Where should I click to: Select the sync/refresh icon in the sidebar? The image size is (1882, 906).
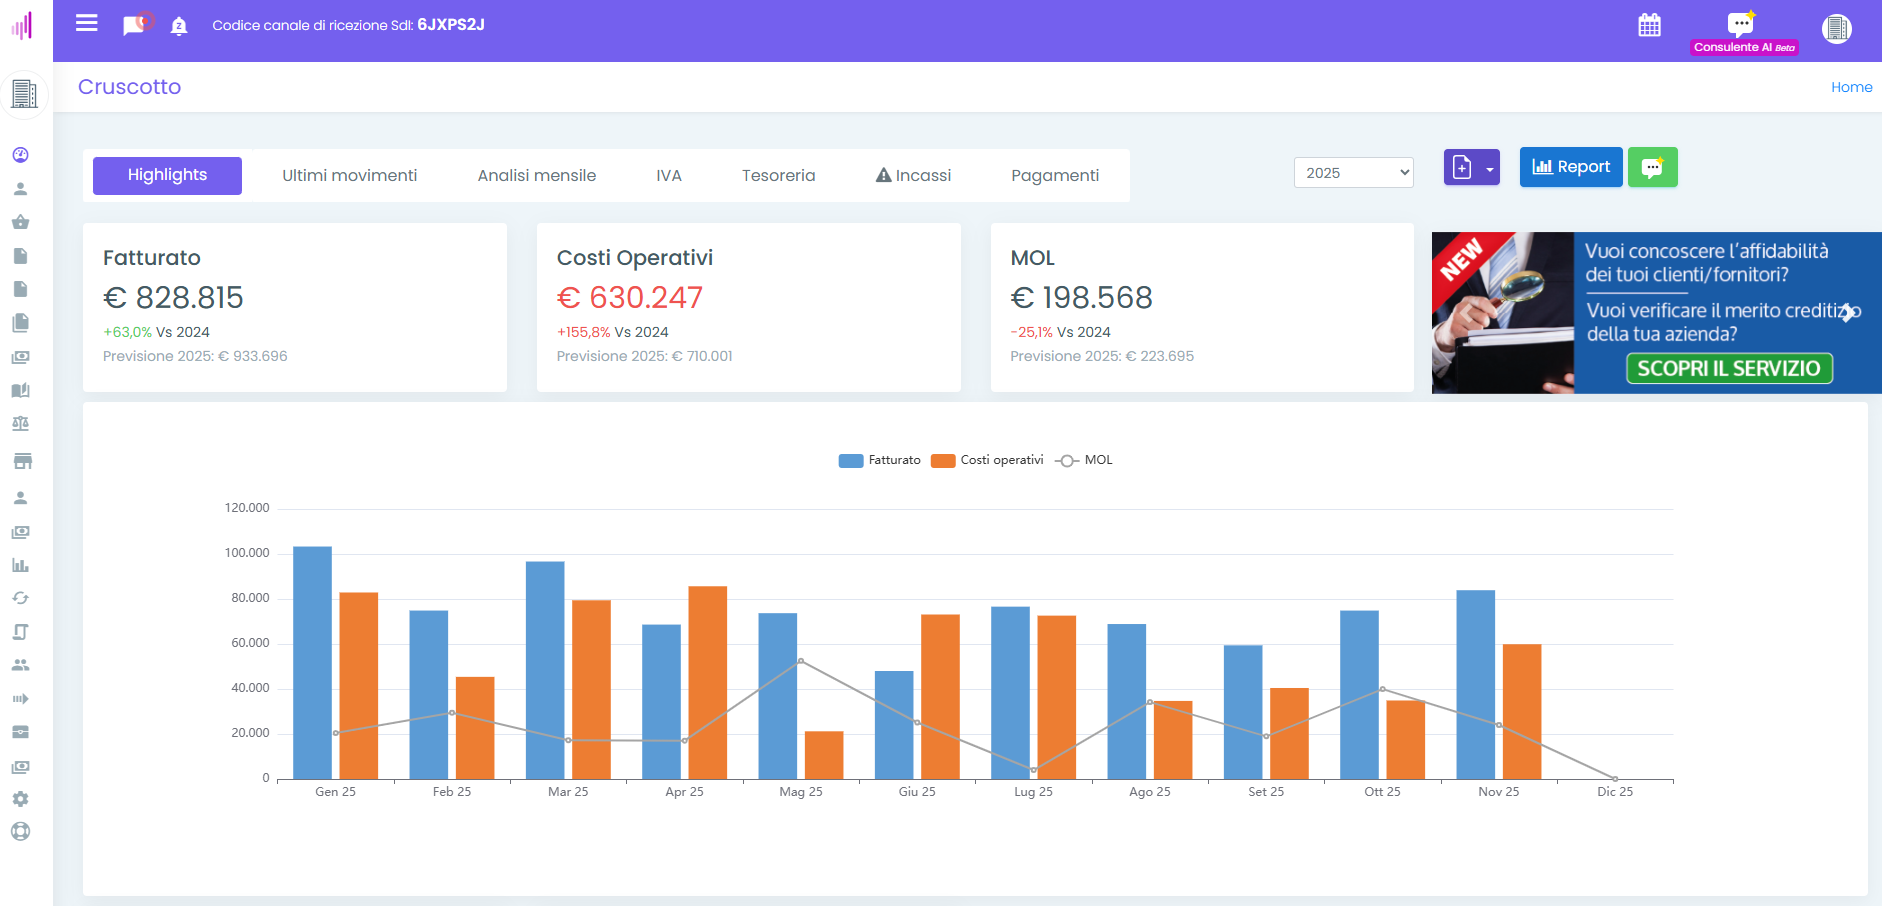[20, 598]
